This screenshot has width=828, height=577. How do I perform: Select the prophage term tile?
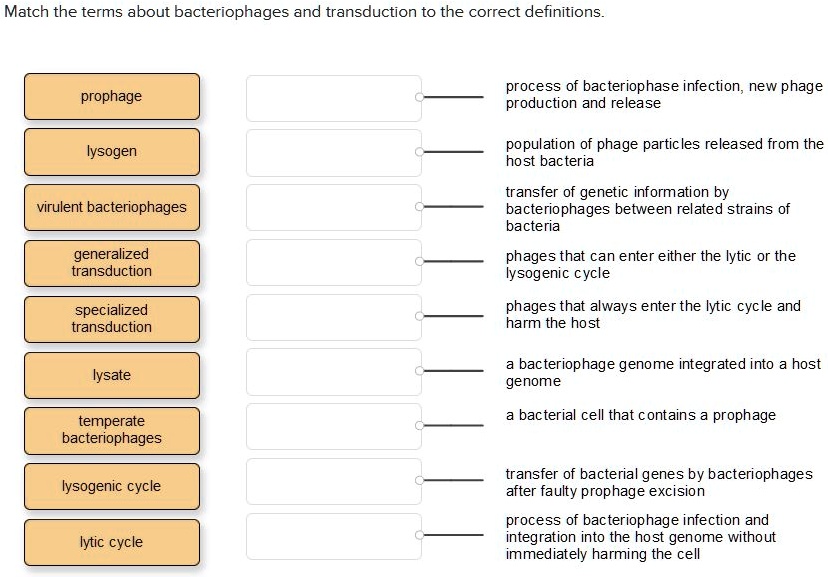pyautogui.click(x=111, y=97)
